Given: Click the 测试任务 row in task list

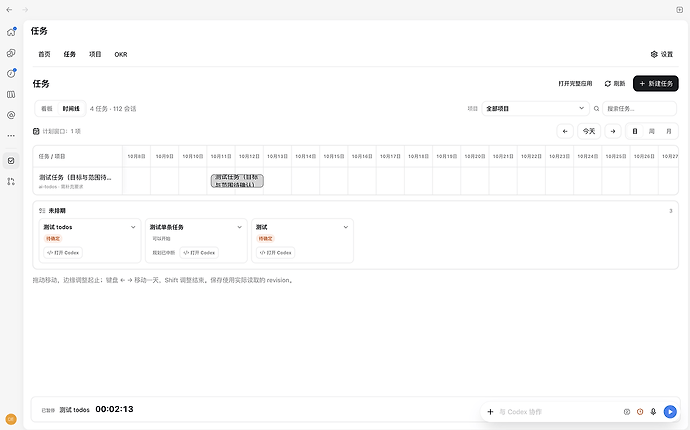Looking at the screenshot, I should (x=77, y=181).
